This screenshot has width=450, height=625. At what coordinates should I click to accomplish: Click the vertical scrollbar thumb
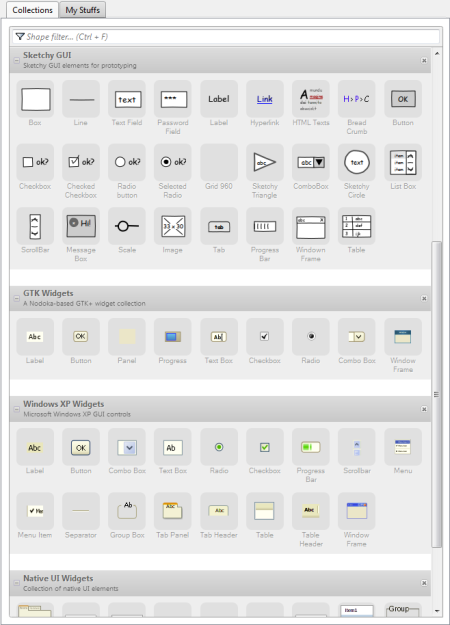point(437,394)
